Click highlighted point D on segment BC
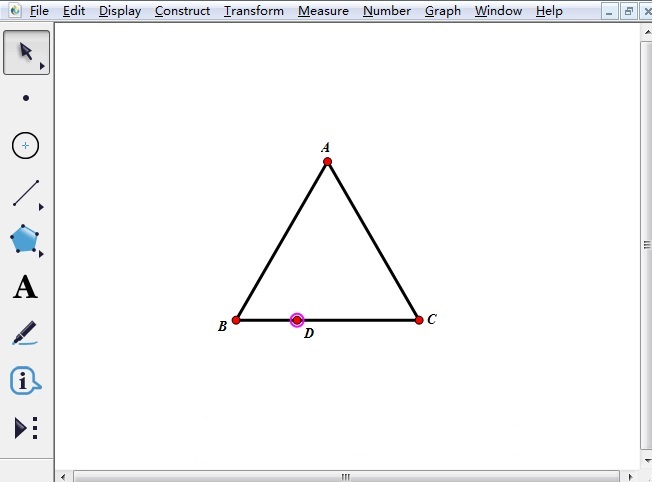The height and width of the screenshot is (482, 652). (297, 320)
